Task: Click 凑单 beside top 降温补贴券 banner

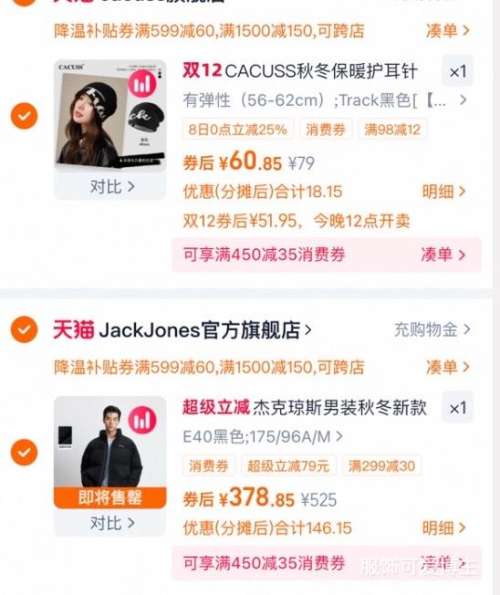Action: [448, 31]
